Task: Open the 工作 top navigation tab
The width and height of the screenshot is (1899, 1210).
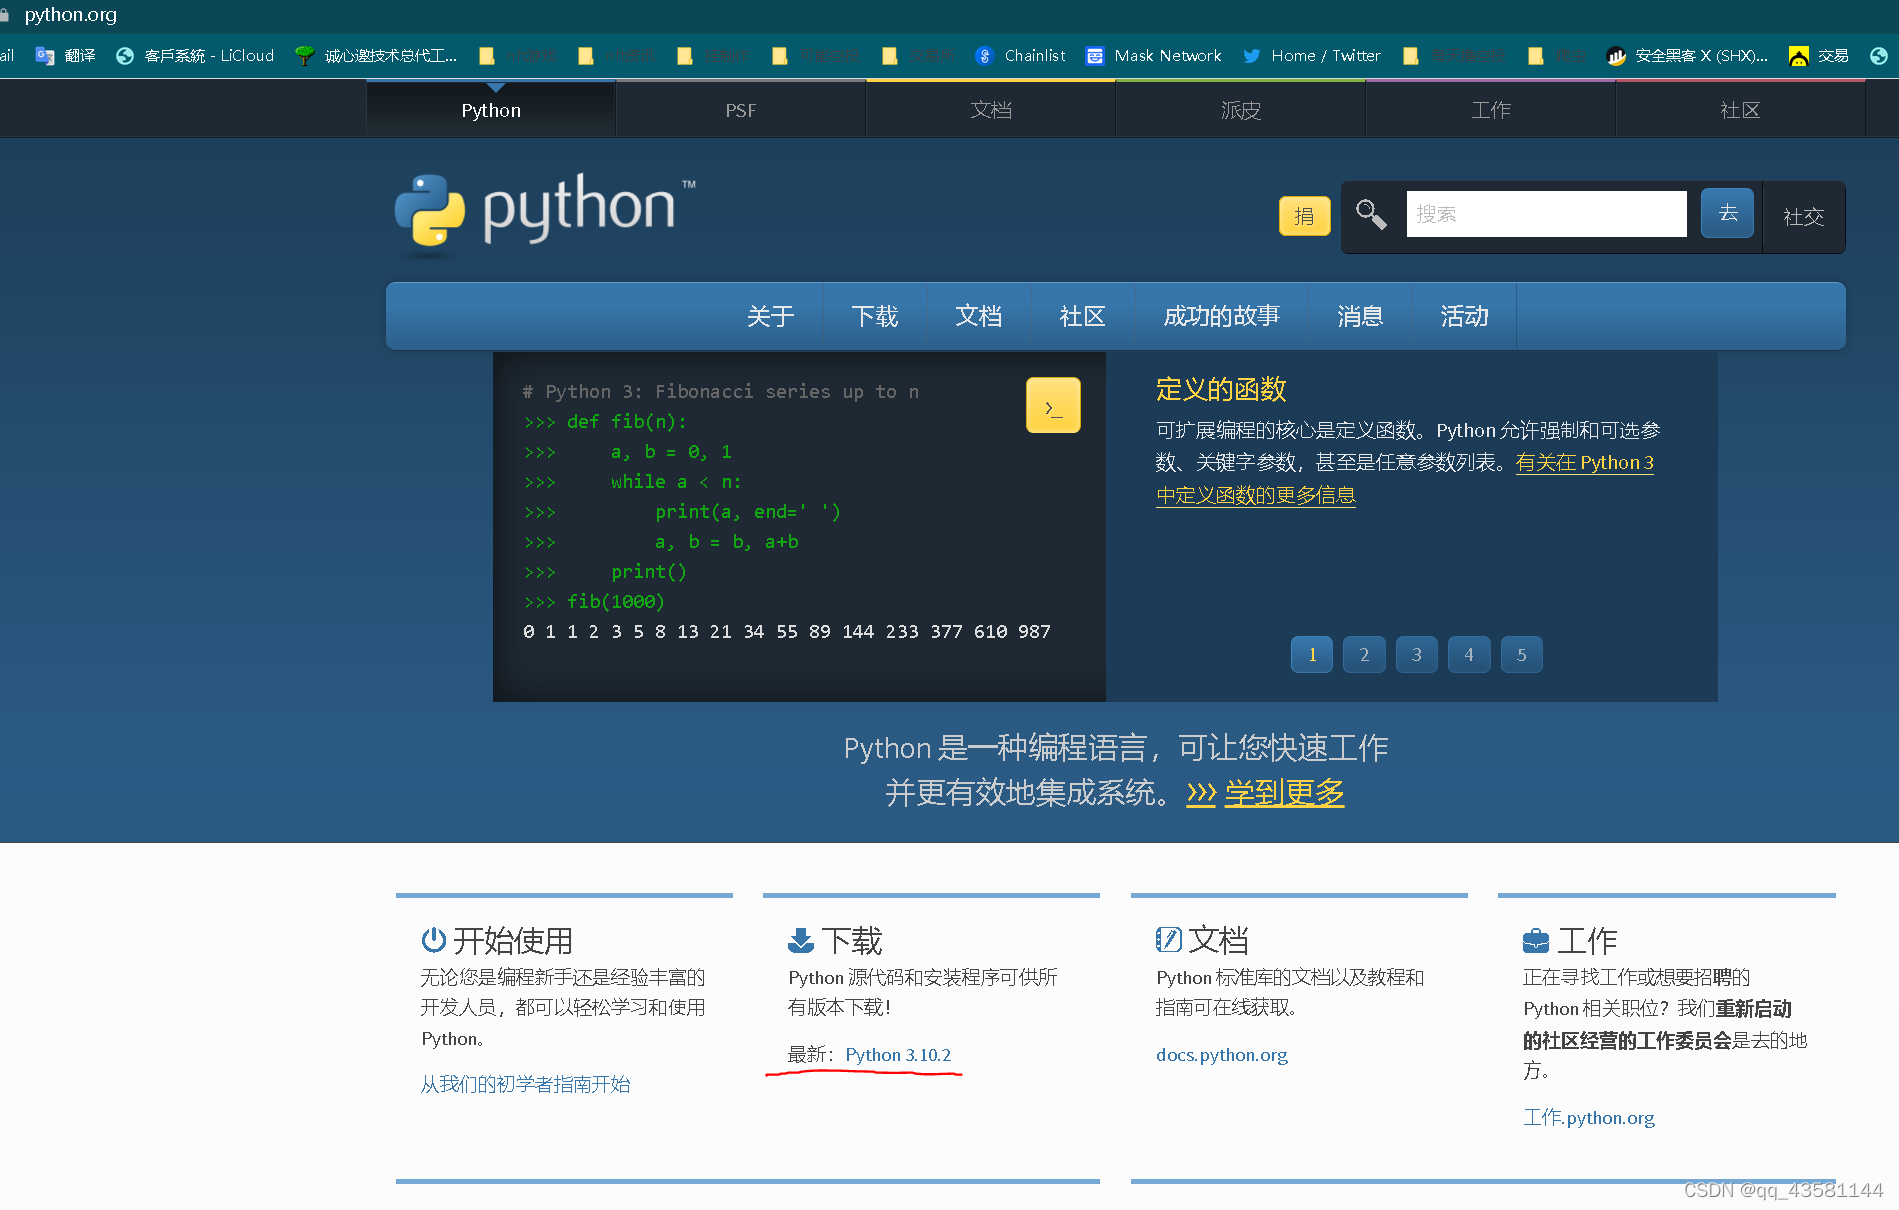Action: point(1491,109)
